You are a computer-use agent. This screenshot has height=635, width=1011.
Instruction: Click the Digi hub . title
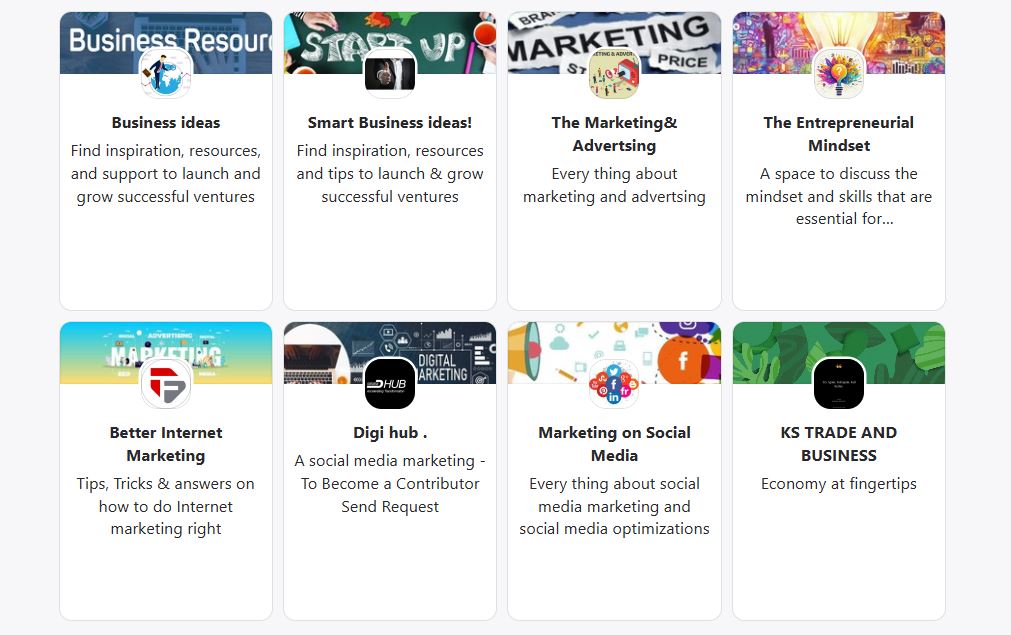pos(390,433)
